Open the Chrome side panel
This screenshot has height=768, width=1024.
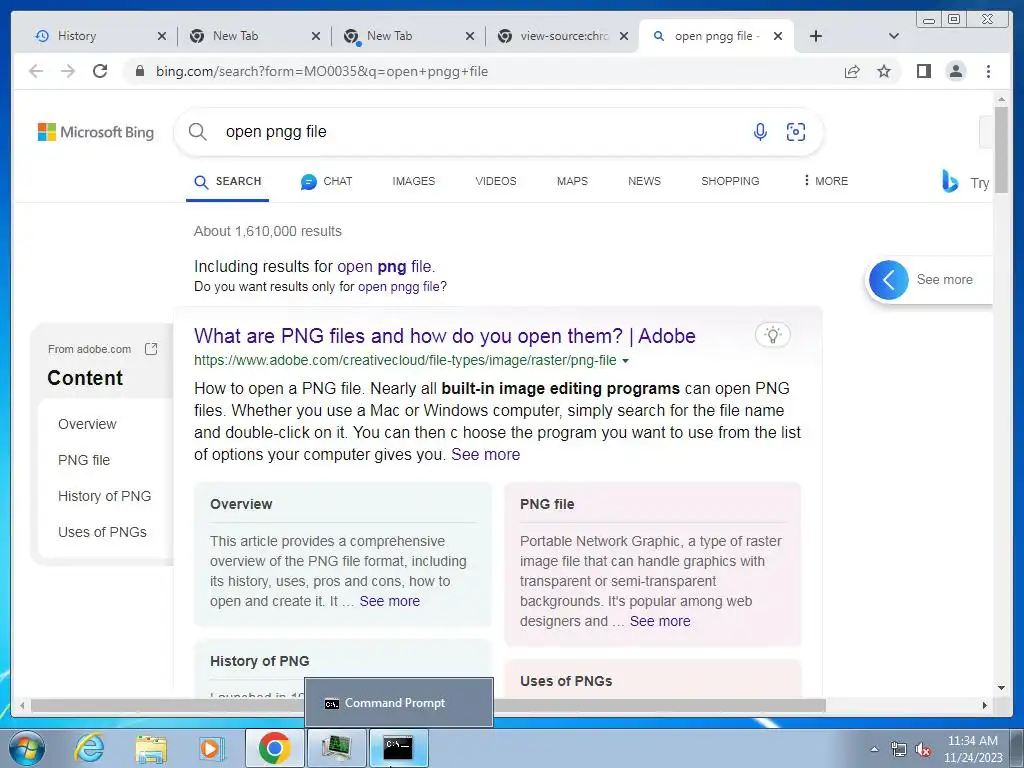click(923, 71)
